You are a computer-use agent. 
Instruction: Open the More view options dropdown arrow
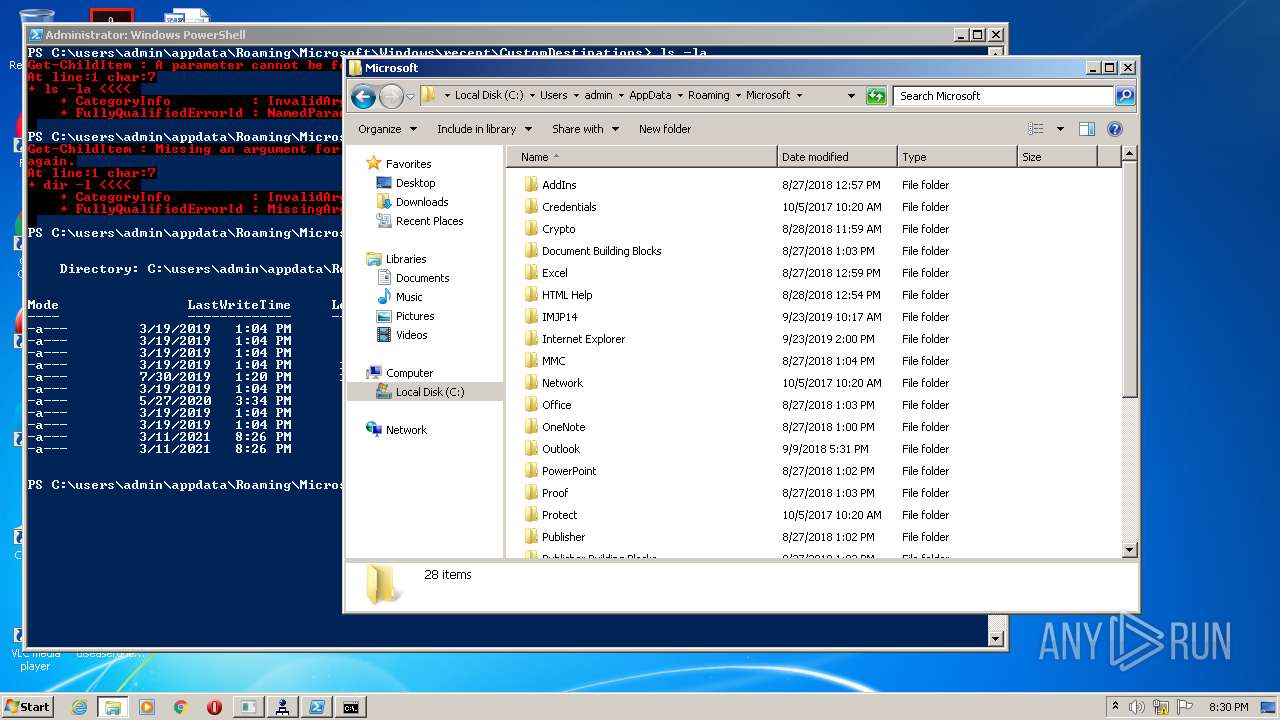click(x=1060, y=129)
